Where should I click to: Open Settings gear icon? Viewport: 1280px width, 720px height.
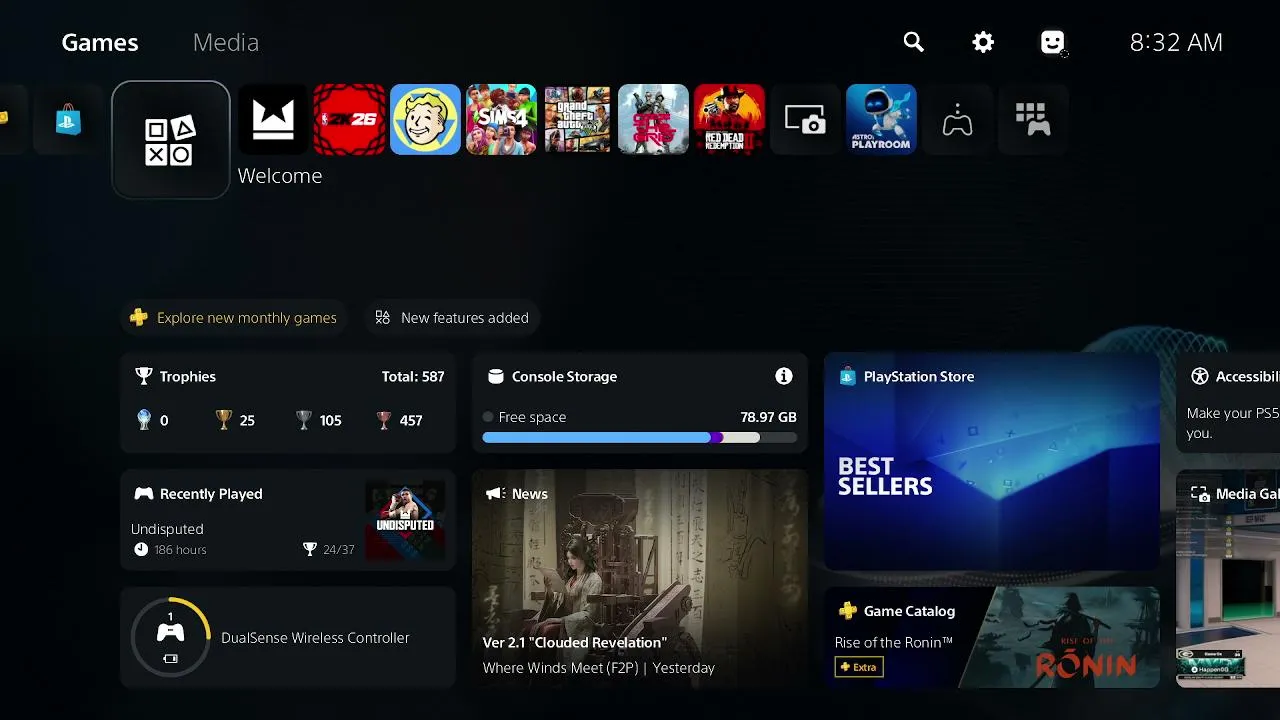pos(983,42)
